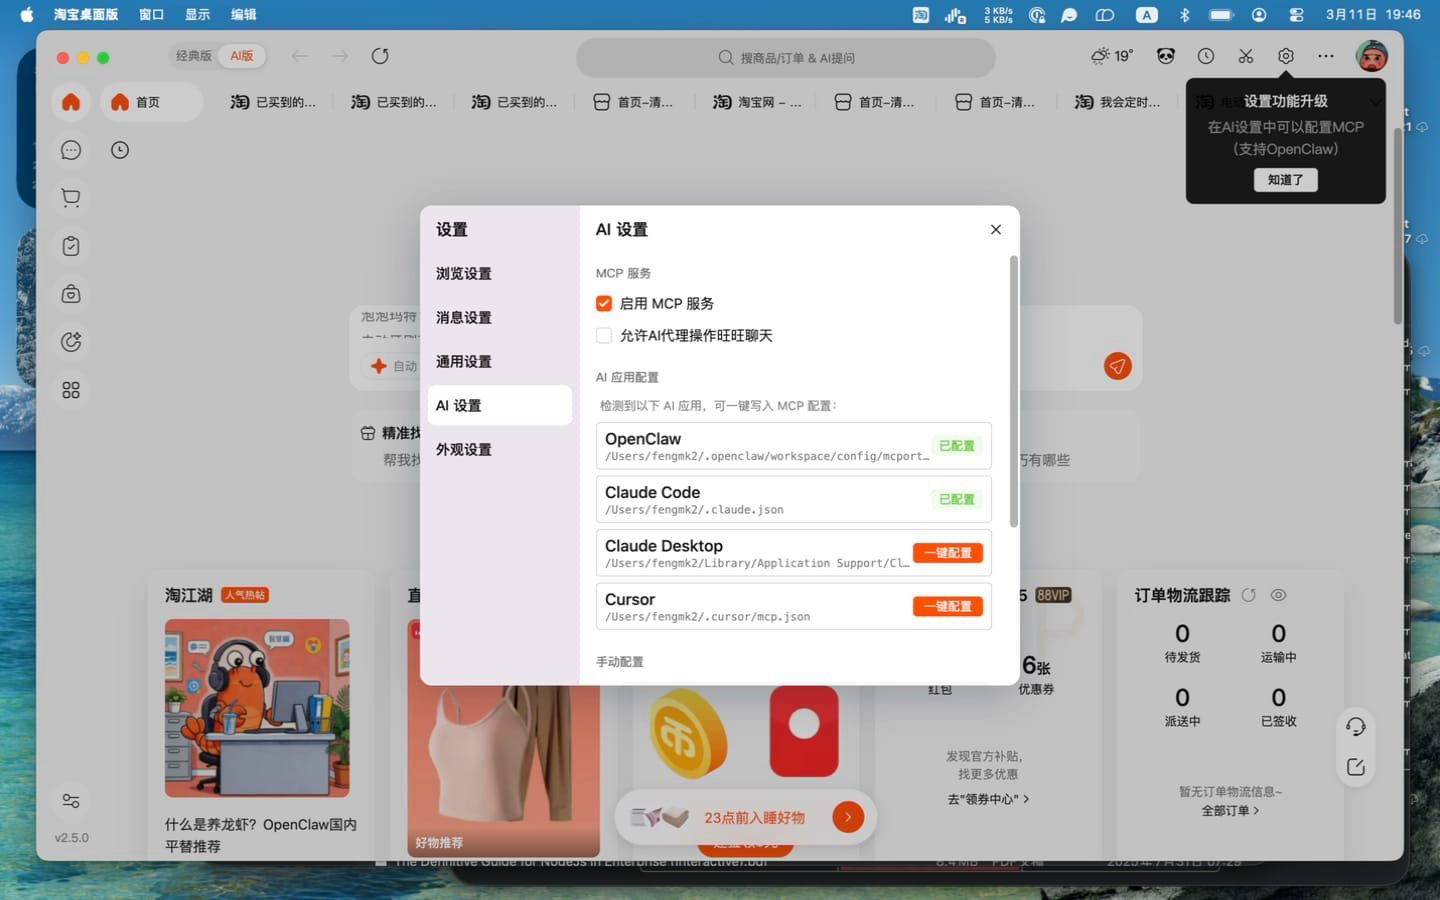Dismiss the tooltip with 知道了 button
This screenshot has width=1440, height=900.
[x=1286, y=180]
